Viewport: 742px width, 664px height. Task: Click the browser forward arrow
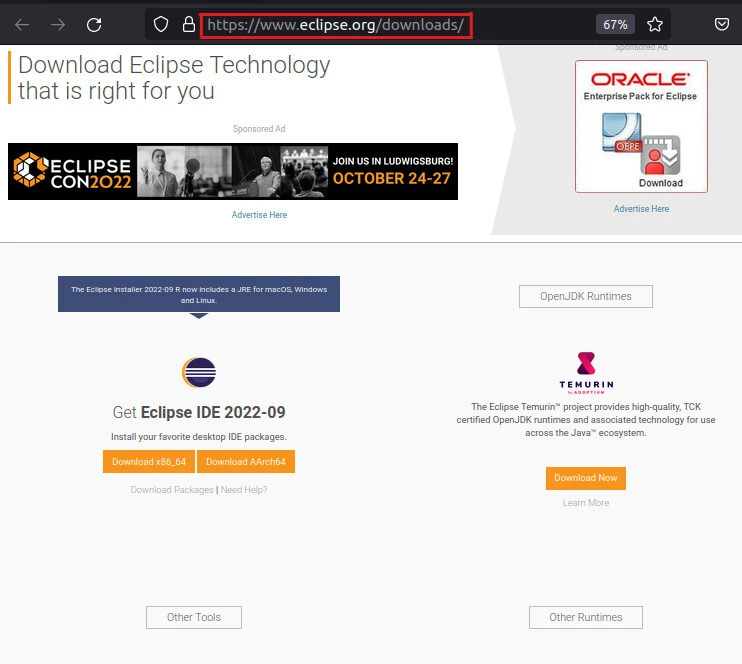pyautogui.click(x=58, y=24)
